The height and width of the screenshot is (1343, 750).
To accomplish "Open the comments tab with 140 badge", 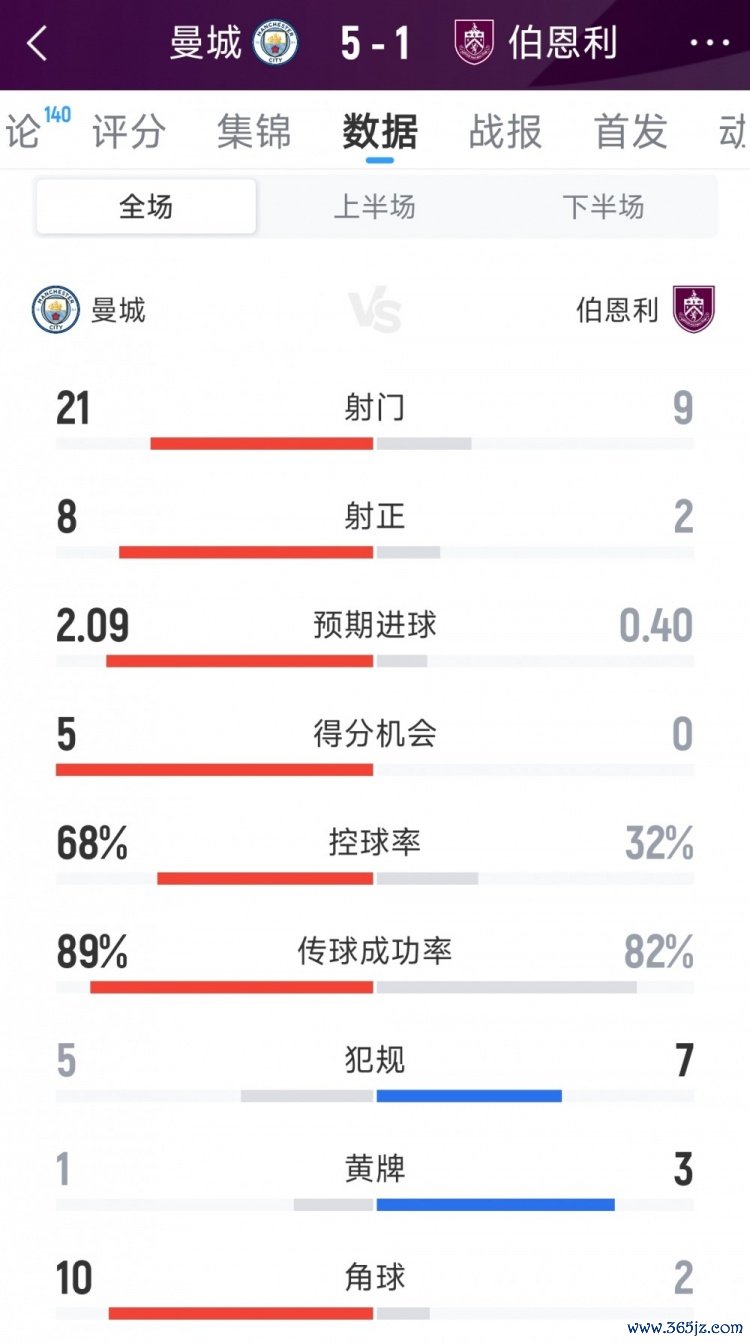I will [x=24, y=132].
